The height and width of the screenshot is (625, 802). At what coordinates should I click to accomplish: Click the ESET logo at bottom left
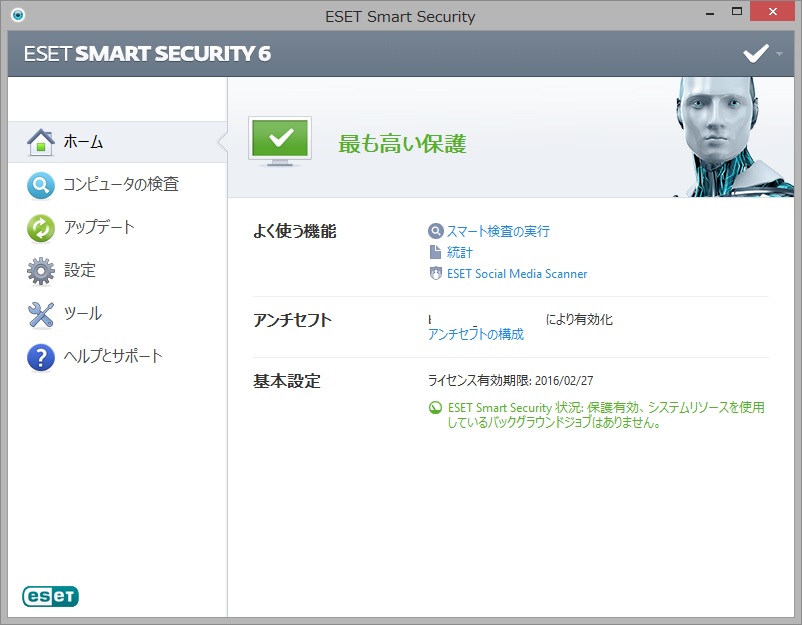(50, 596)
